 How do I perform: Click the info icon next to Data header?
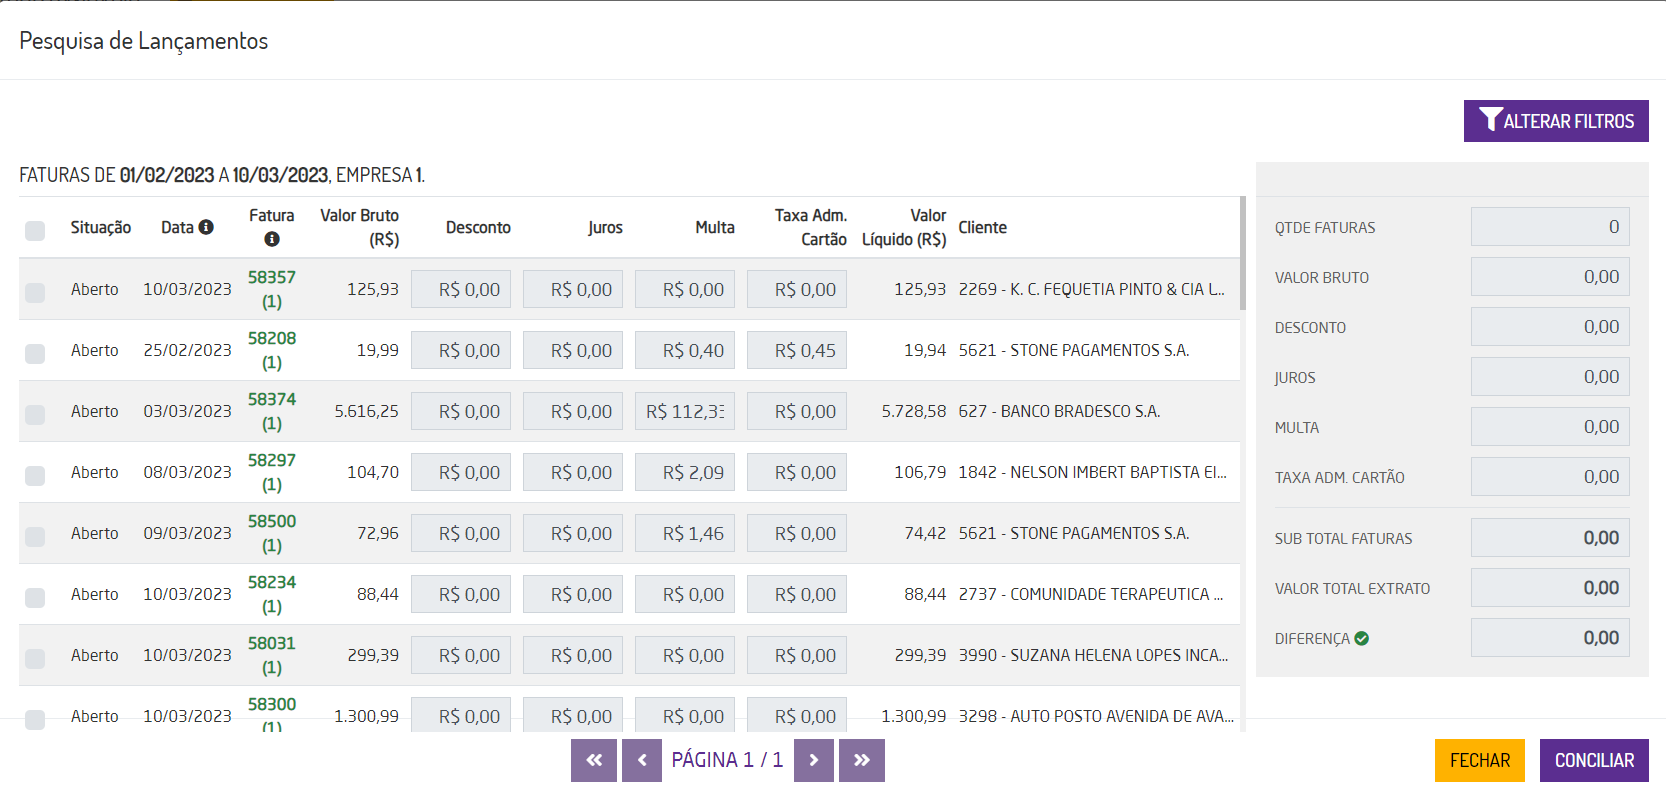point(206,227)
